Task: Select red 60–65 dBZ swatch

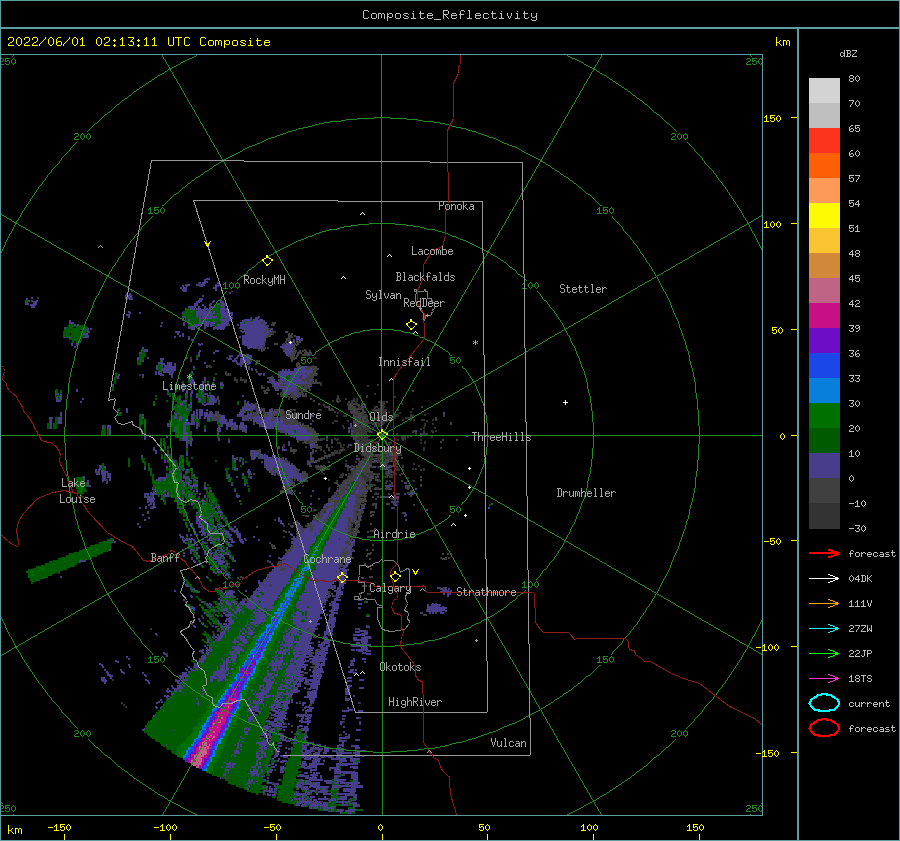Action: (x=824, y=141)
